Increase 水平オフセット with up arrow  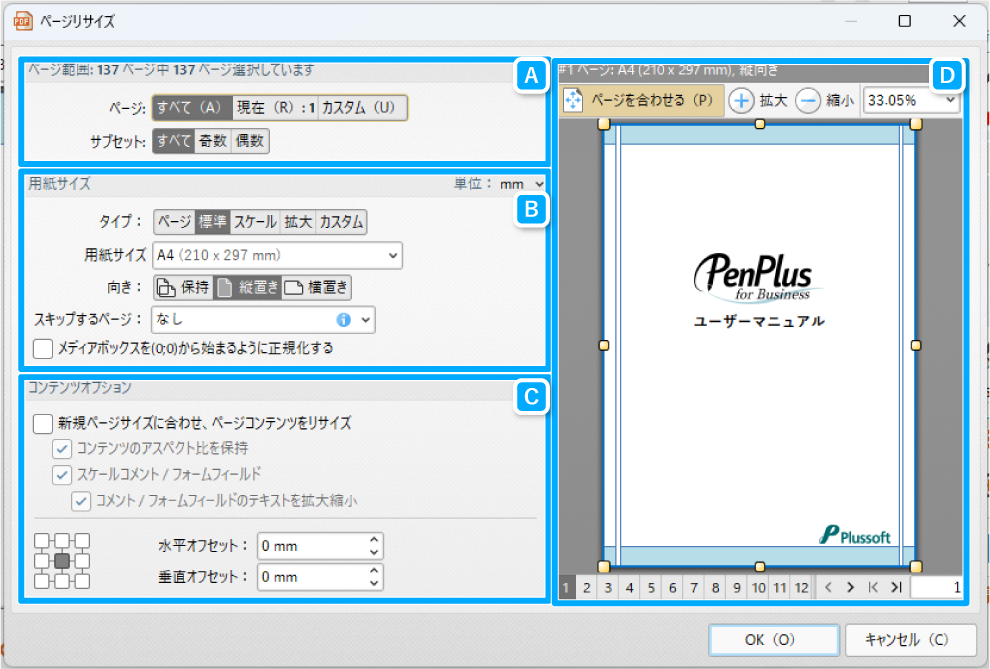(374, 540)
